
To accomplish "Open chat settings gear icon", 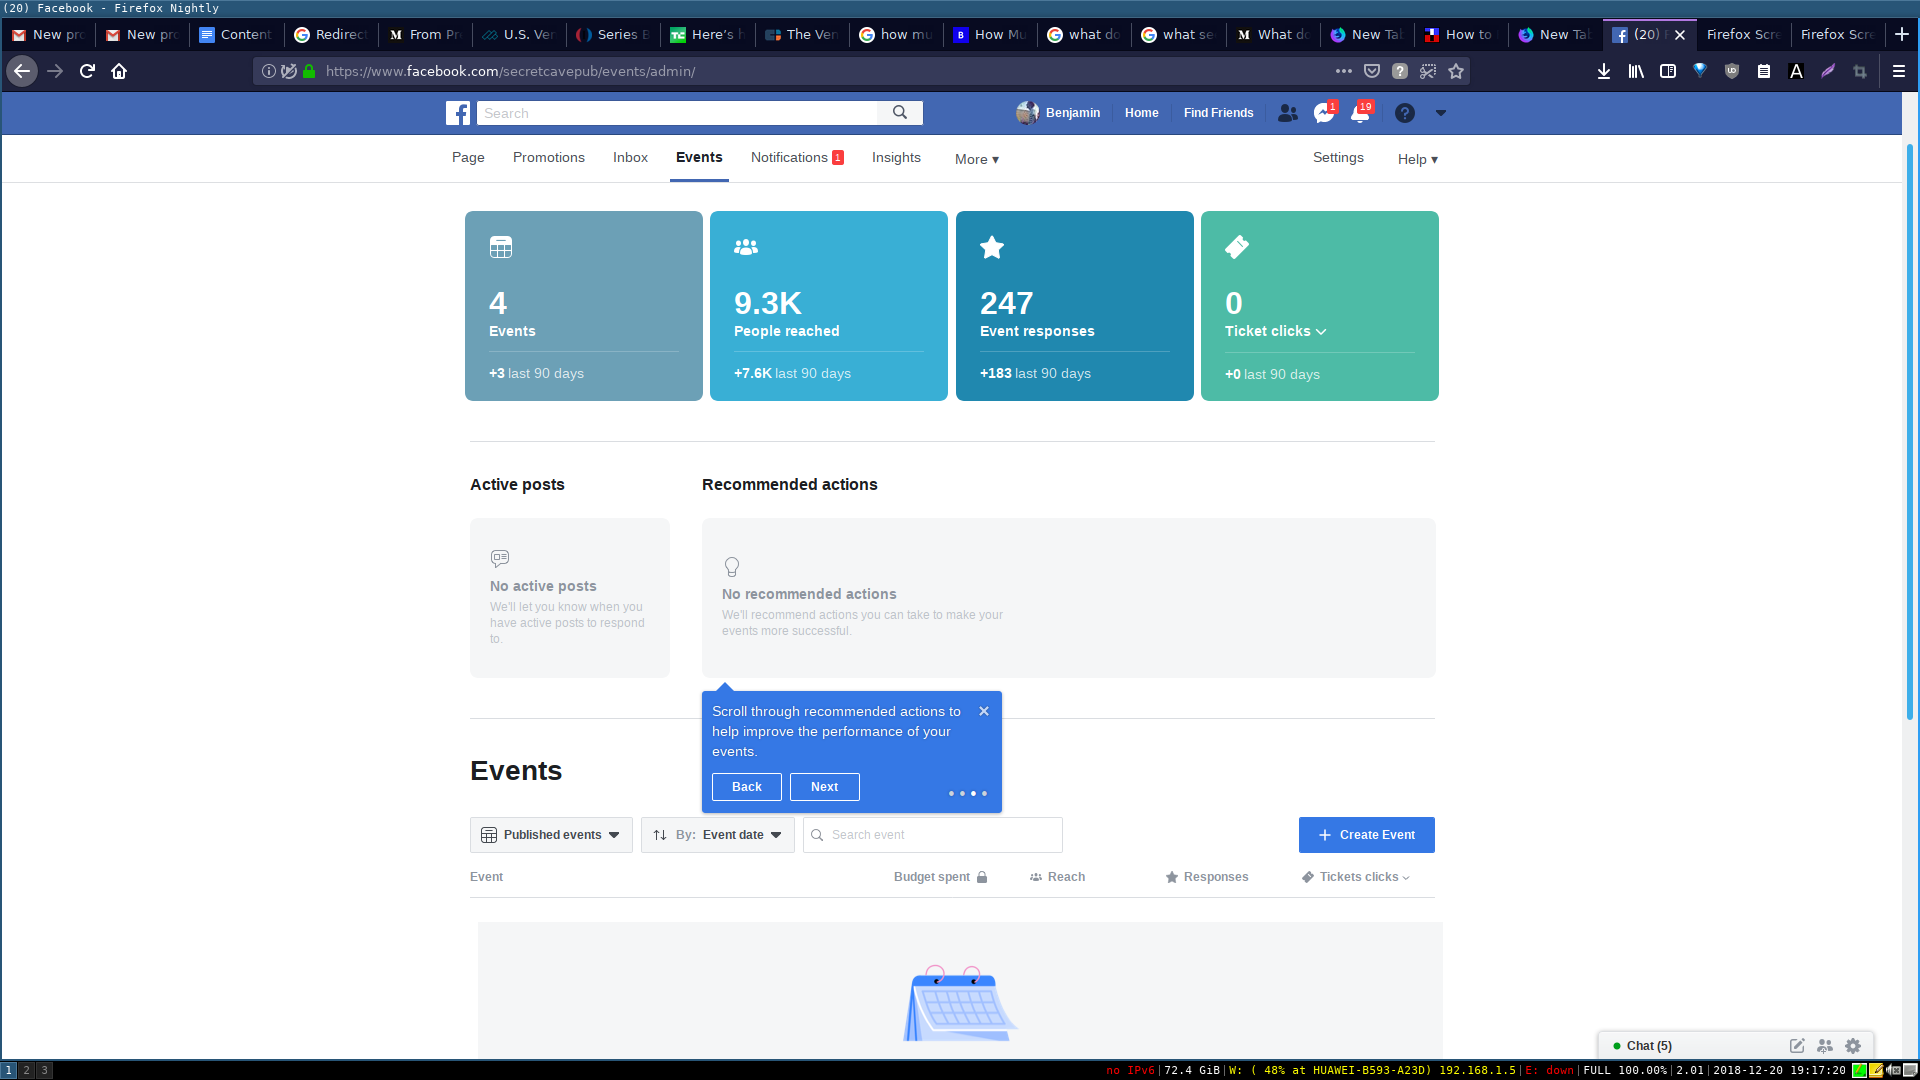I will 1853,1046.
